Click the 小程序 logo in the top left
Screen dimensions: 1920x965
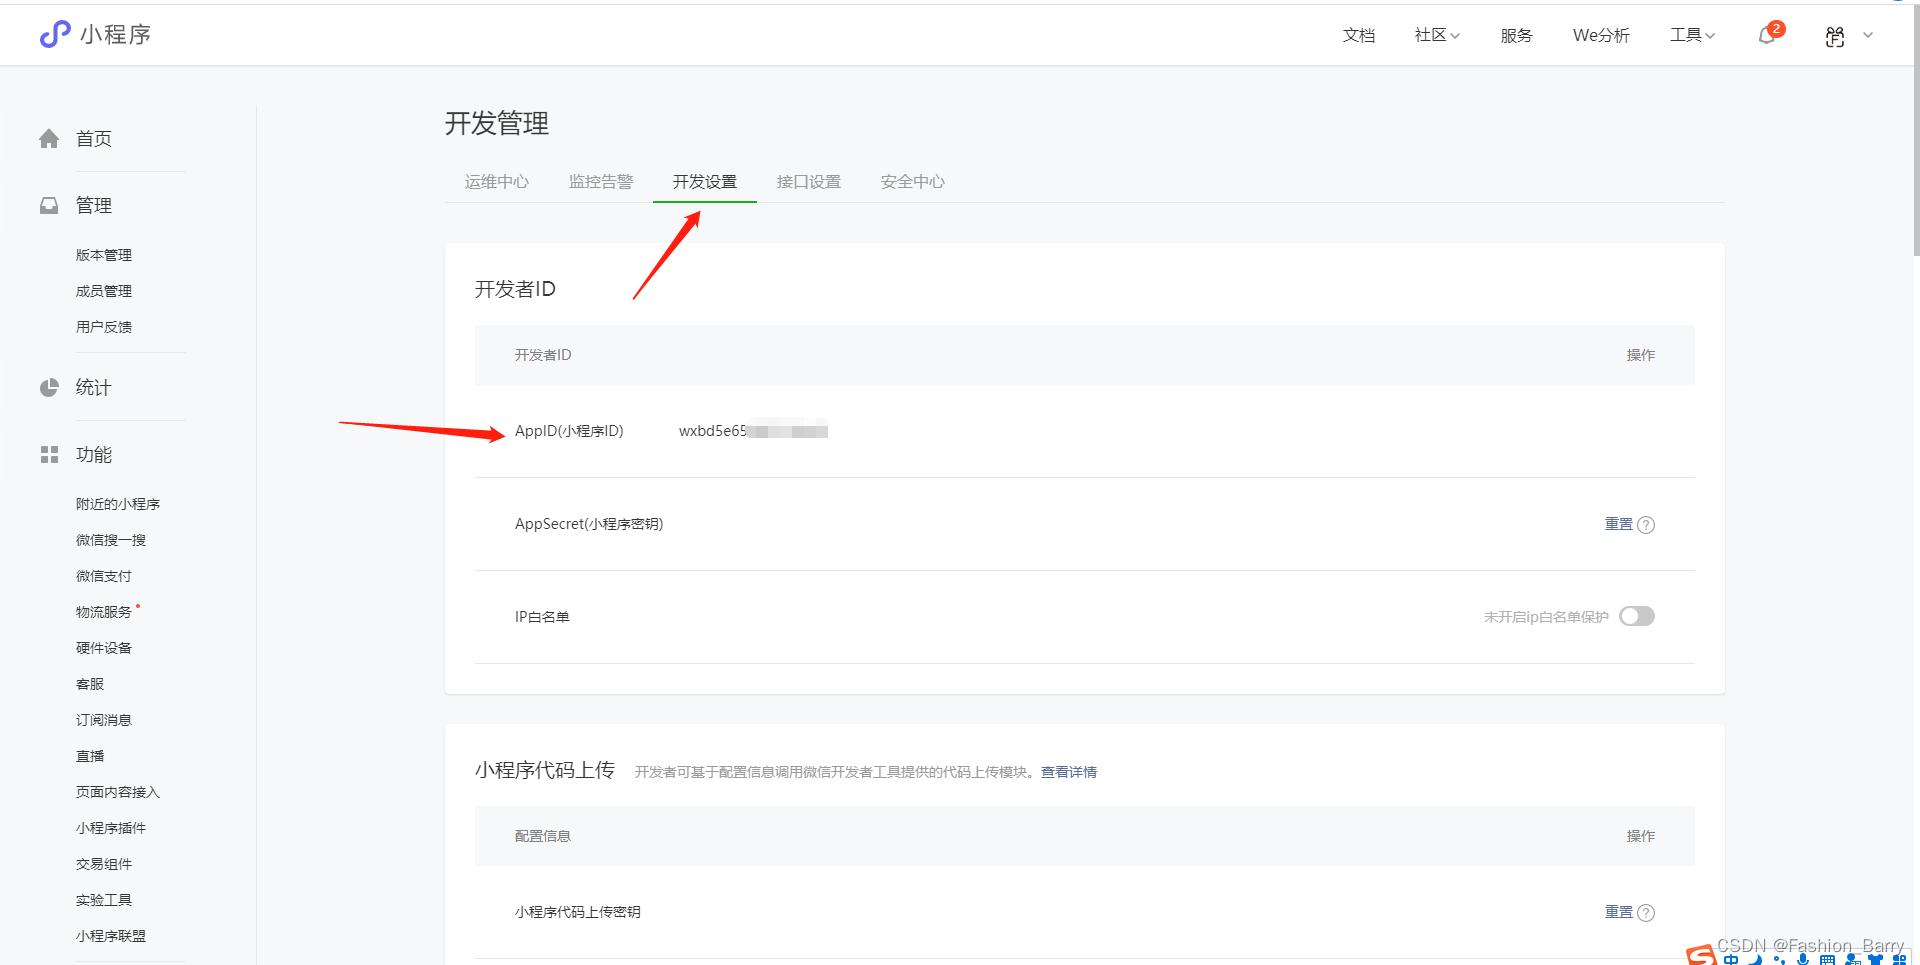[x=95, y=34]
